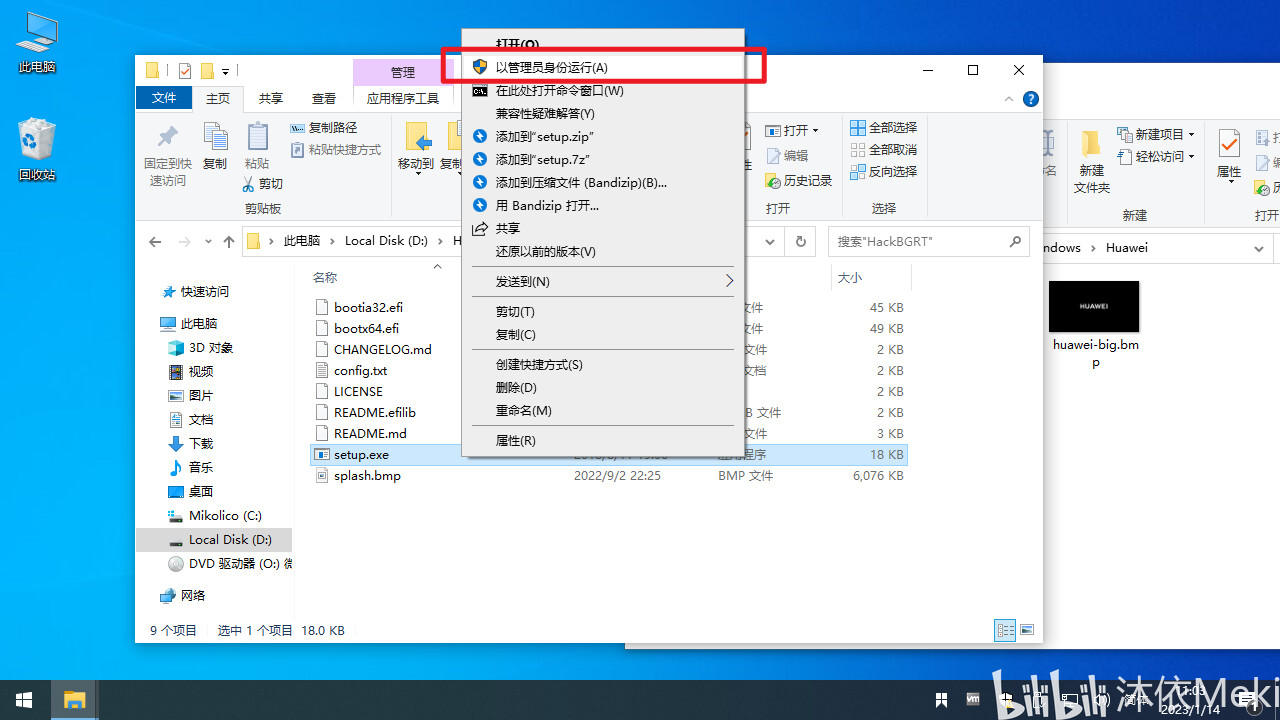Open the address bar history dropdown

771,242
